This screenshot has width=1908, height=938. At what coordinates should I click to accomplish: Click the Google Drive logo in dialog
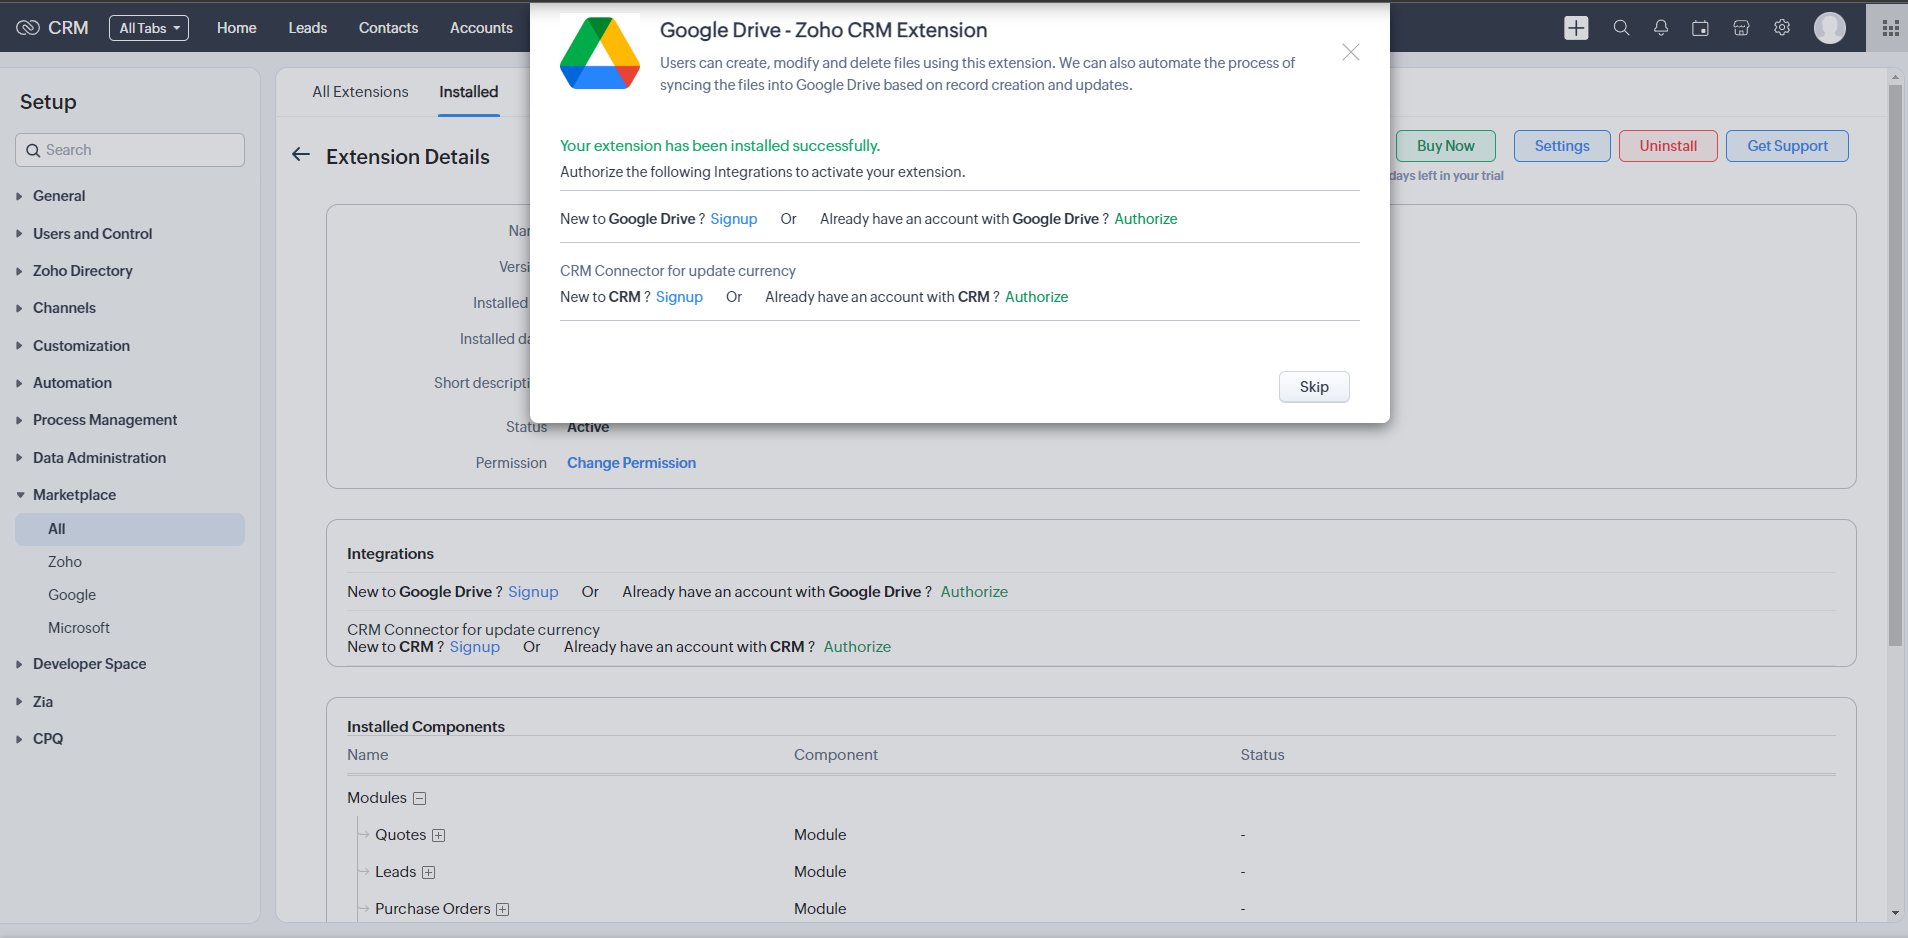click(x=600, y=53)
